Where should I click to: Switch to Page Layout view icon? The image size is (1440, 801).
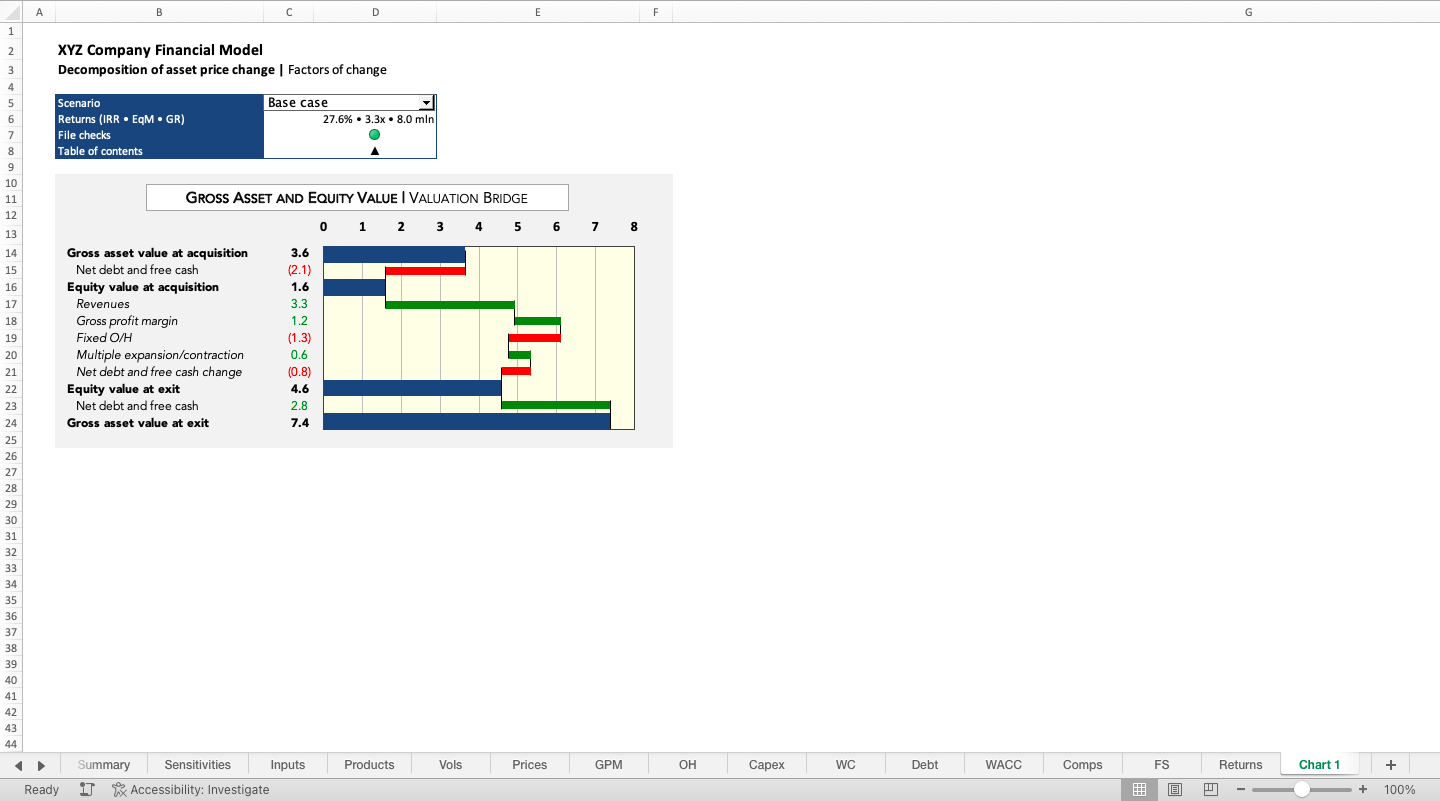pyautogui.click(x=1175, y=789)
